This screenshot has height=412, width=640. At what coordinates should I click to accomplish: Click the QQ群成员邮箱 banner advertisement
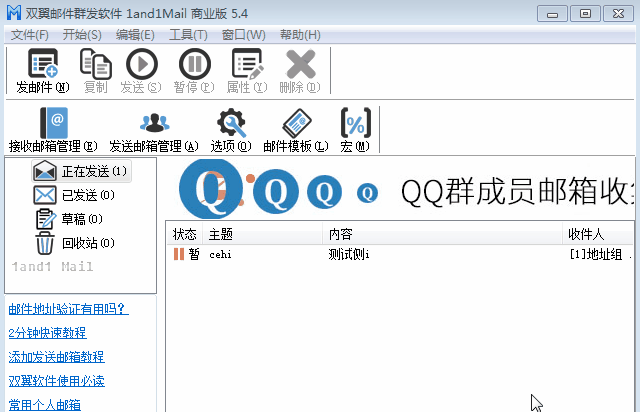click(x=400, y=190)
